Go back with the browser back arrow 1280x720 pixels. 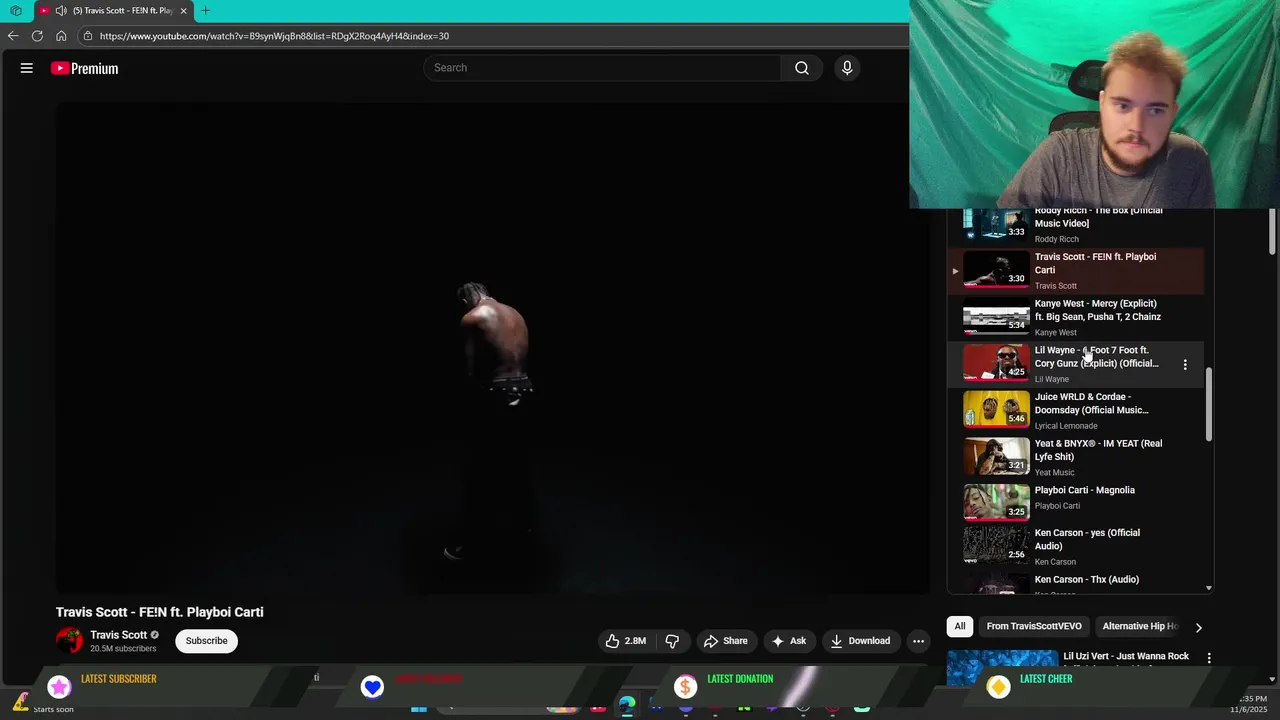pyautogui.click(x=13, y=36)
